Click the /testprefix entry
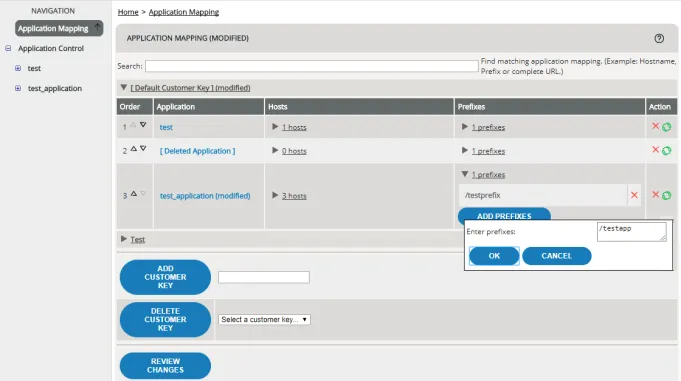 (542, 195)
